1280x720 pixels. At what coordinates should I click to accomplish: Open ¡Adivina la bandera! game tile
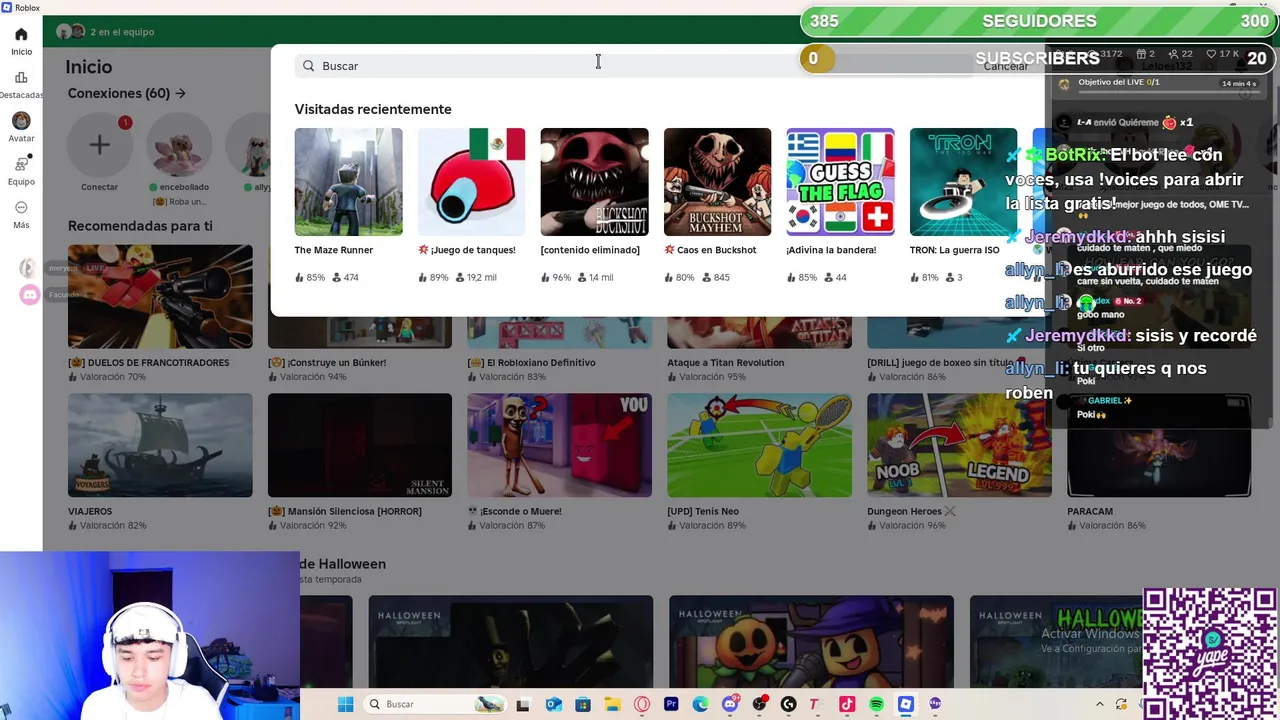click(840, 182)
